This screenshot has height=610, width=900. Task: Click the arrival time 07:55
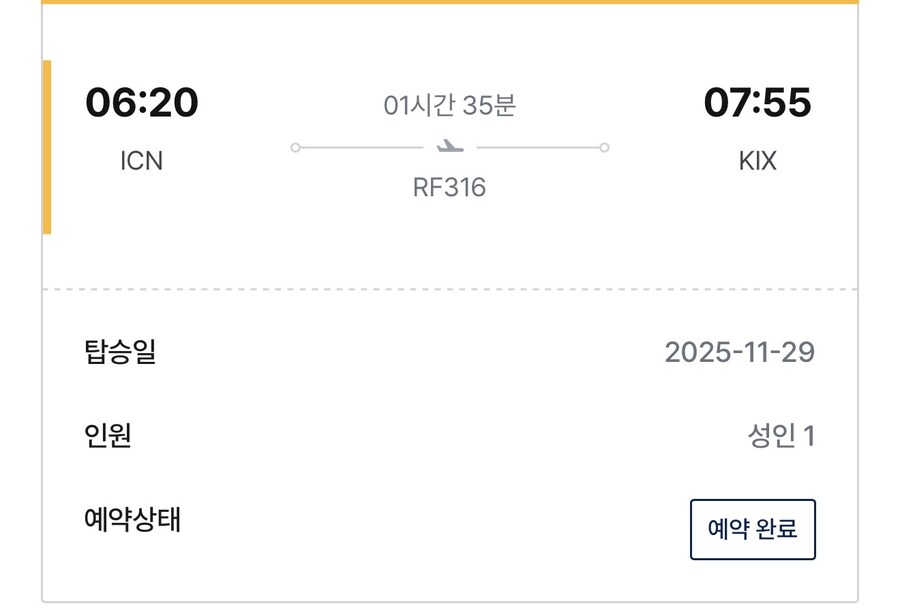[x=757, y=103]
